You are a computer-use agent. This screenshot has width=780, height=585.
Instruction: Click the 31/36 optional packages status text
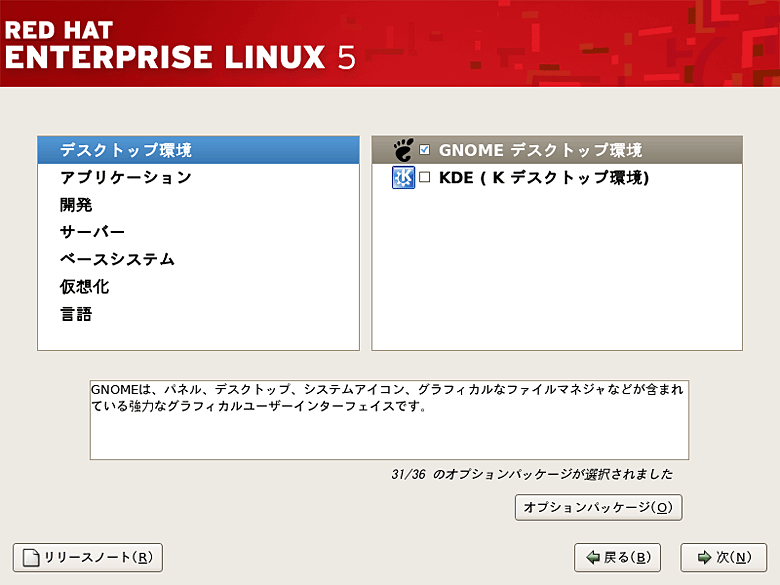point(531,474)
